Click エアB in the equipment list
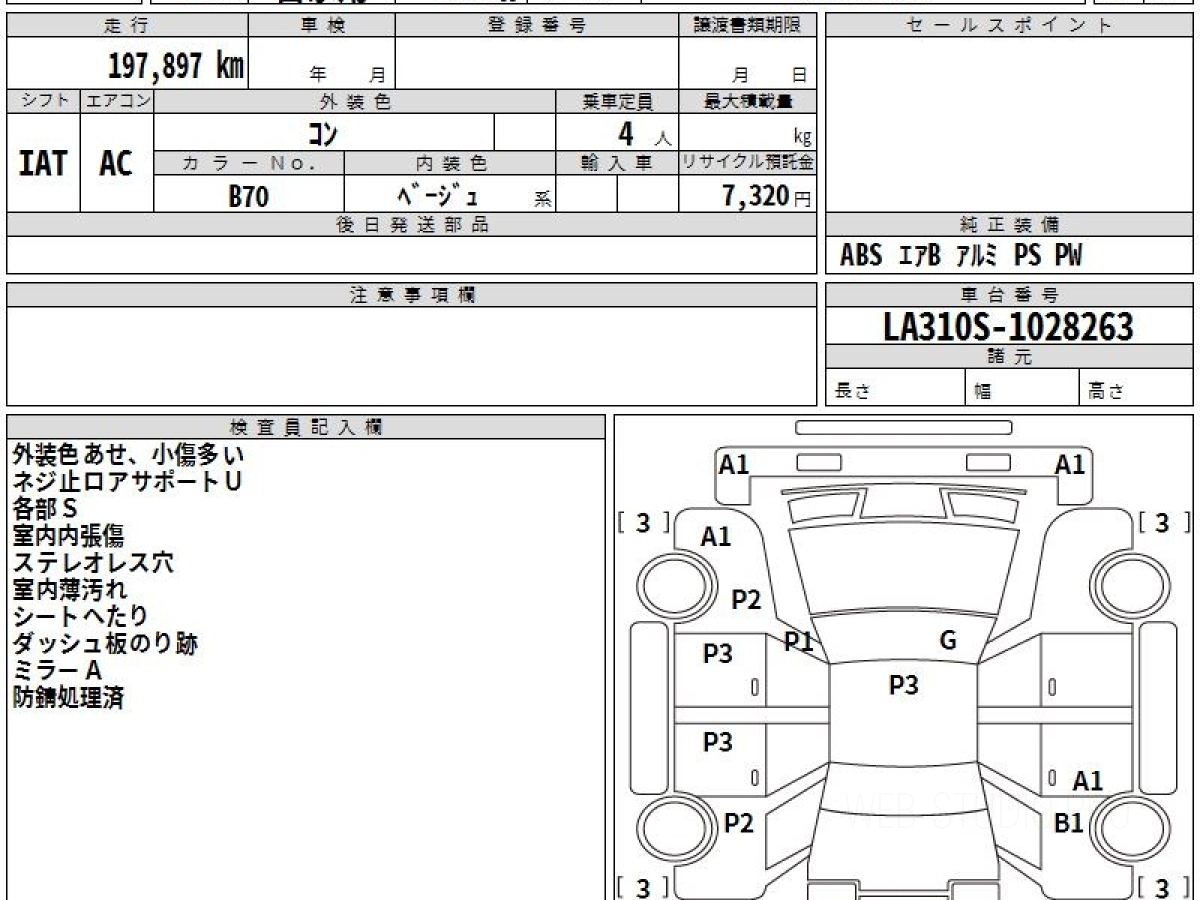The height and width of the screenshot is (900, 1200). click(x=920, y=256)
